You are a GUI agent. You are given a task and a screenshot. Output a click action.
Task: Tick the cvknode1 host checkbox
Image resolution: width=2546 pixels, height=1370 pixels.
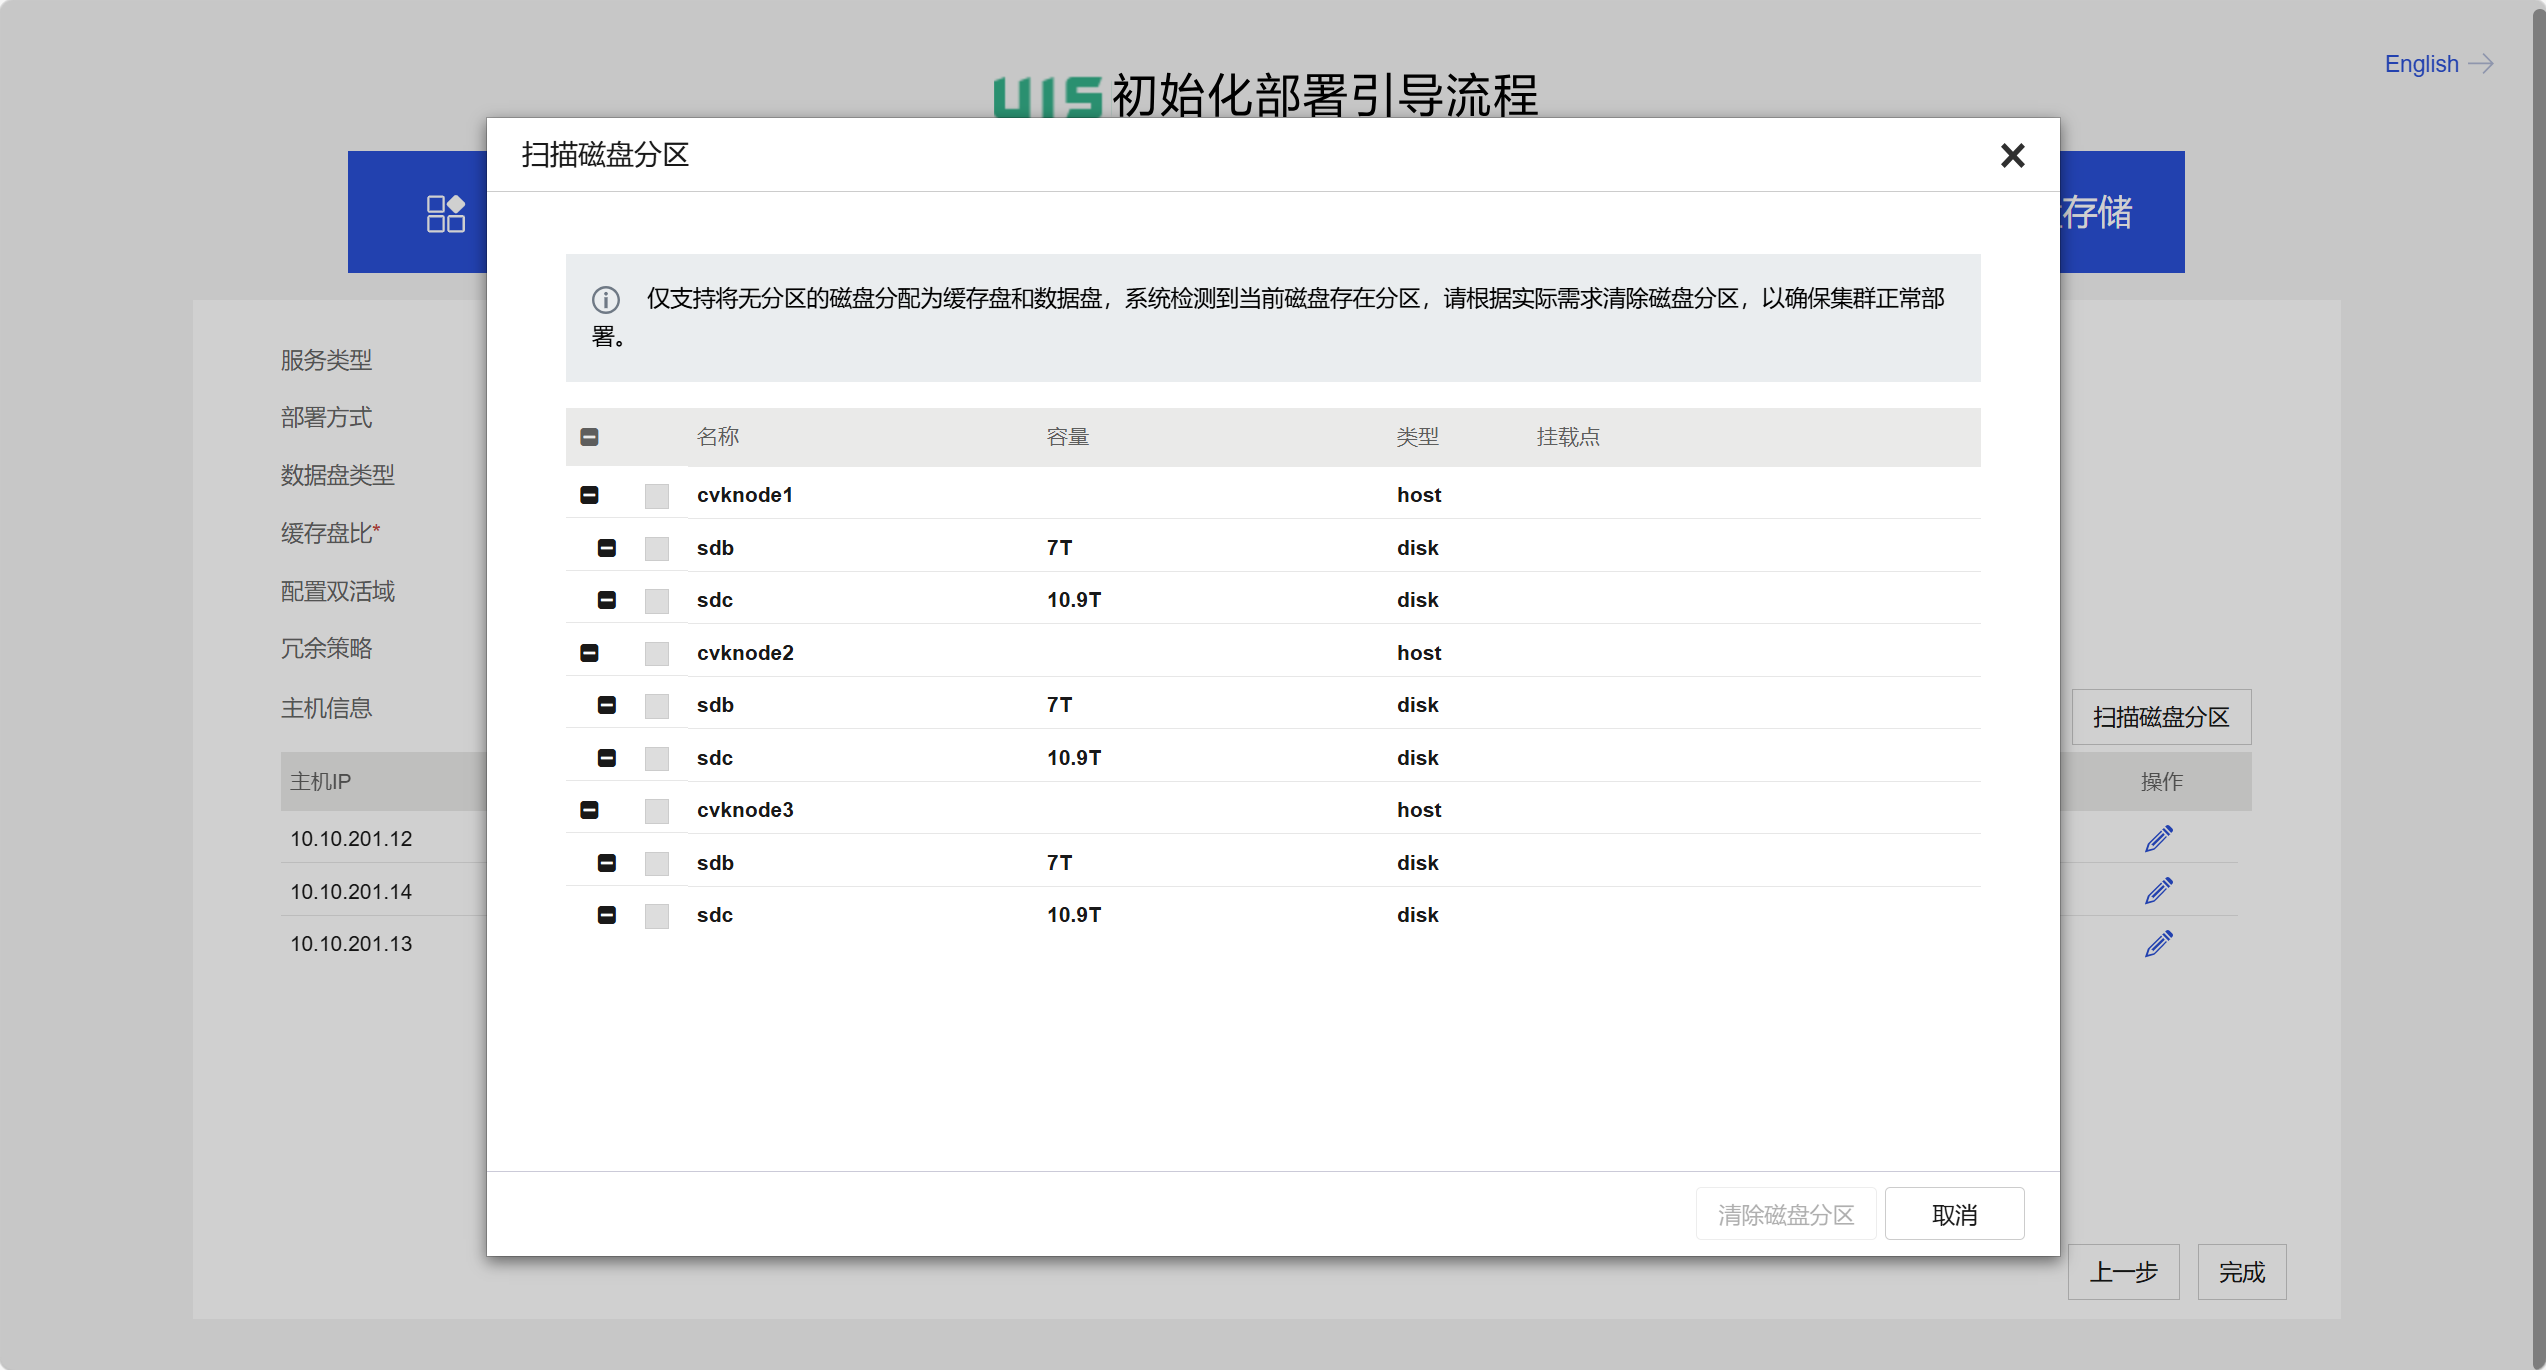click(x=656, y=496)
